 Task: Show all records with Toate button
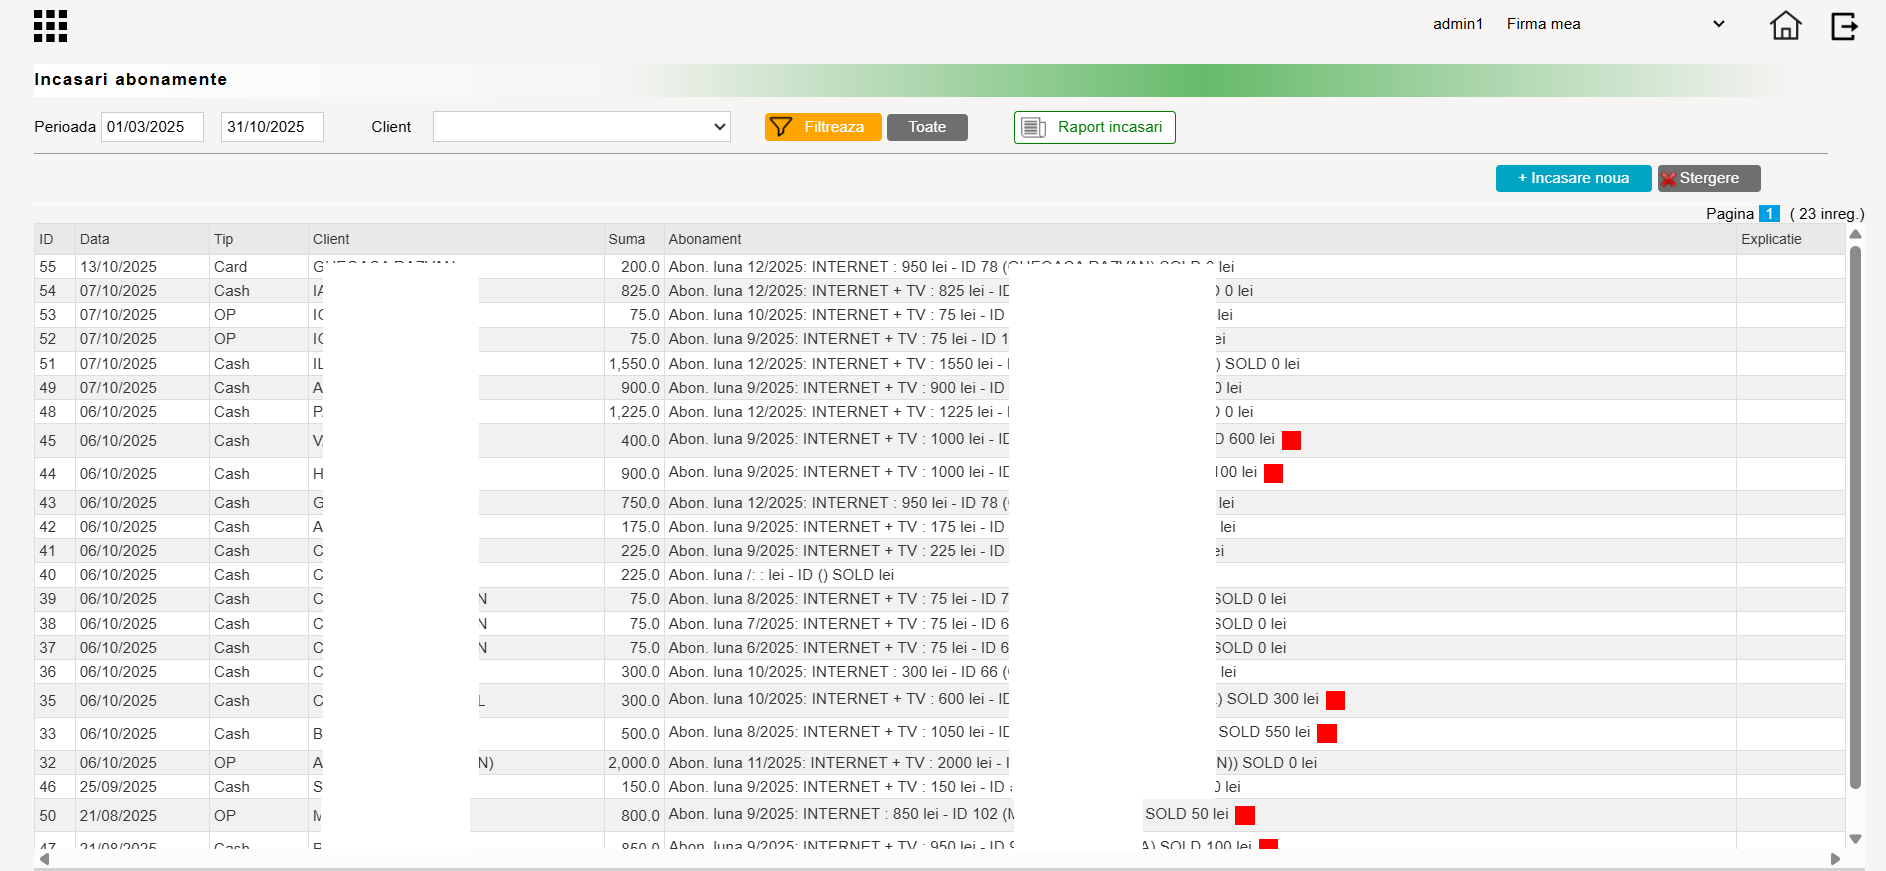click(927, 127)
